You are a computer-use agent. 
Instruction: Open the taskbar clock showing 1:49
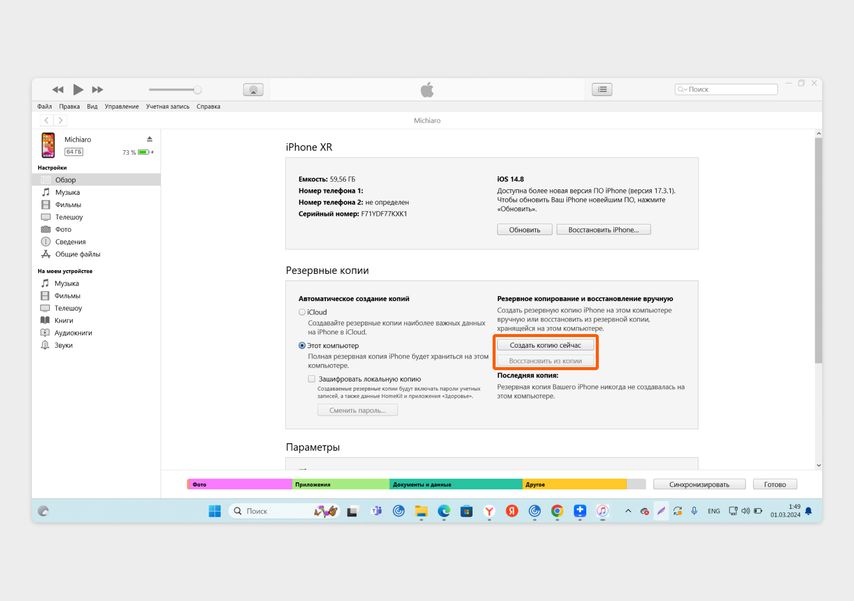785,511
